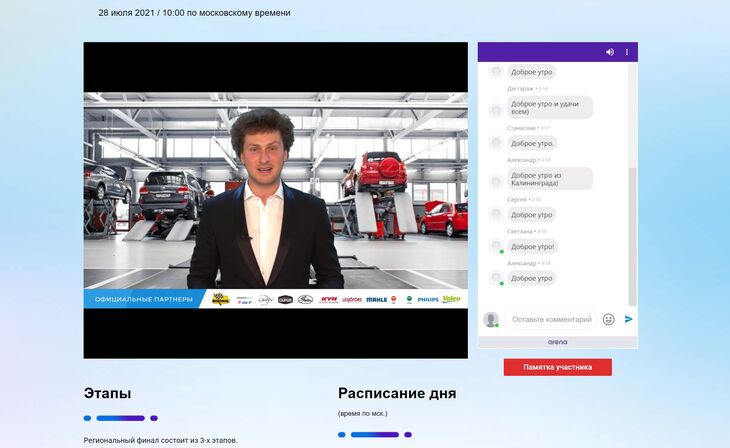Viewport: 730px width, 448px height.
Task: Open the chat three-dot options menu
Action: (627, 52)
